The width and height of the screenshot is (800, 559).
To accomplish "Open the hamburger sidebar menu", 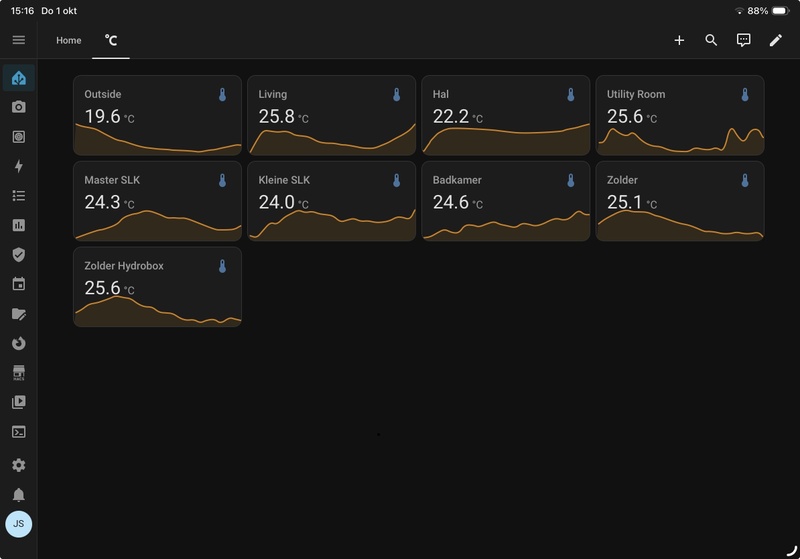I will [x=19, y=40].
